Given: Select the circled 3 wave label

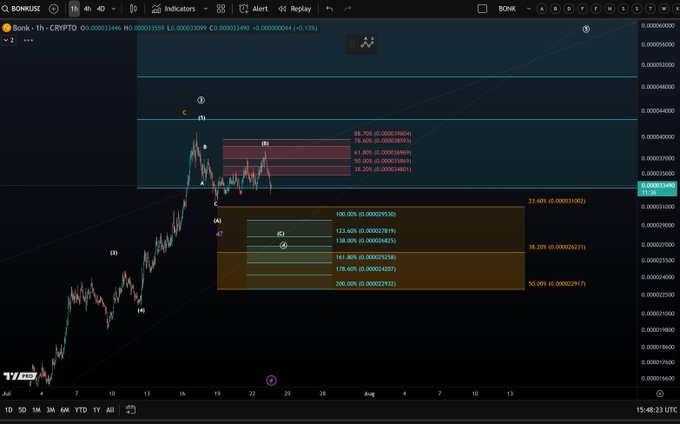Looking at the screenshot, I should (201, 100).
